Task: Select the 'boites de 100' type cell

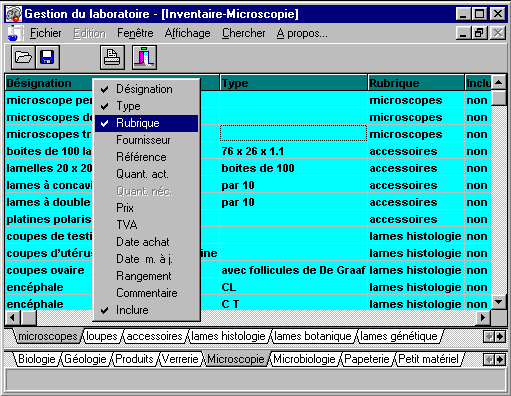Action: [x=294, y=168]
